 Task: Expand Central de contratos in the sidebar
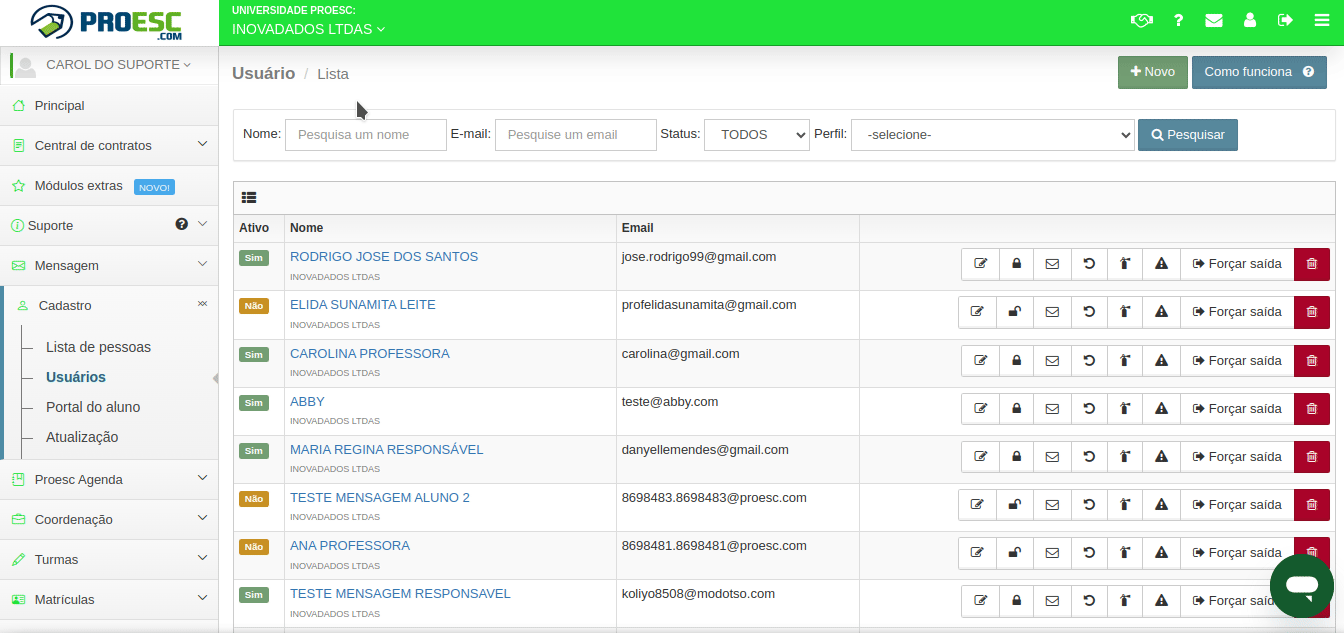click(108, 146)
